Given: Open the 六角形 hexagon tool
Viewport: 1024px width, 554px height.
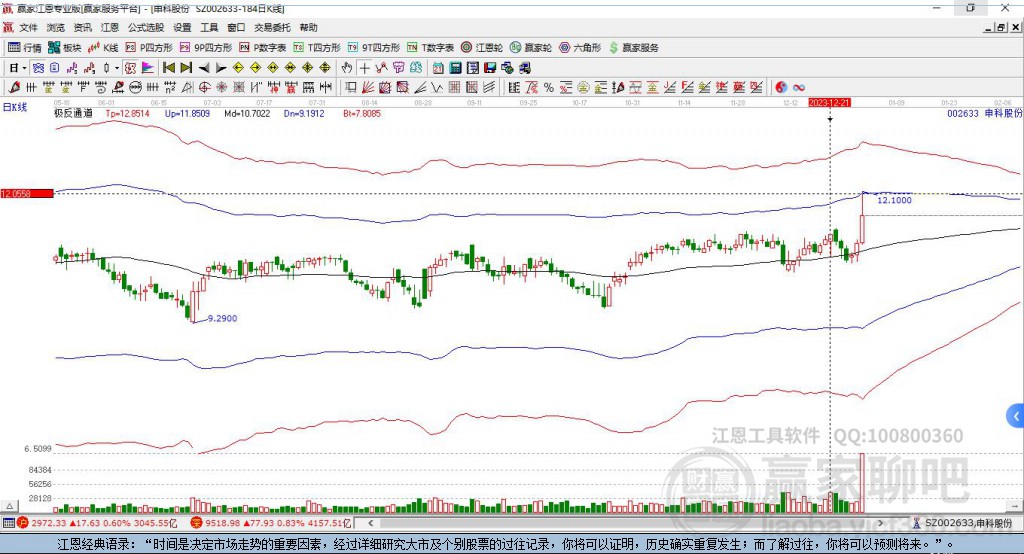Looking at the screenshot, I should pos(580,48).
